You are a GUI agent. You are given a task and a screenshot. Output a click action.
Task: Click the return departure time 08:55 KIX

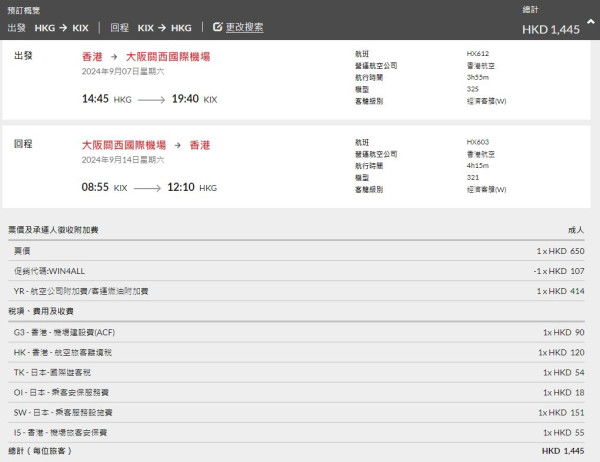[x=104, y=188]
